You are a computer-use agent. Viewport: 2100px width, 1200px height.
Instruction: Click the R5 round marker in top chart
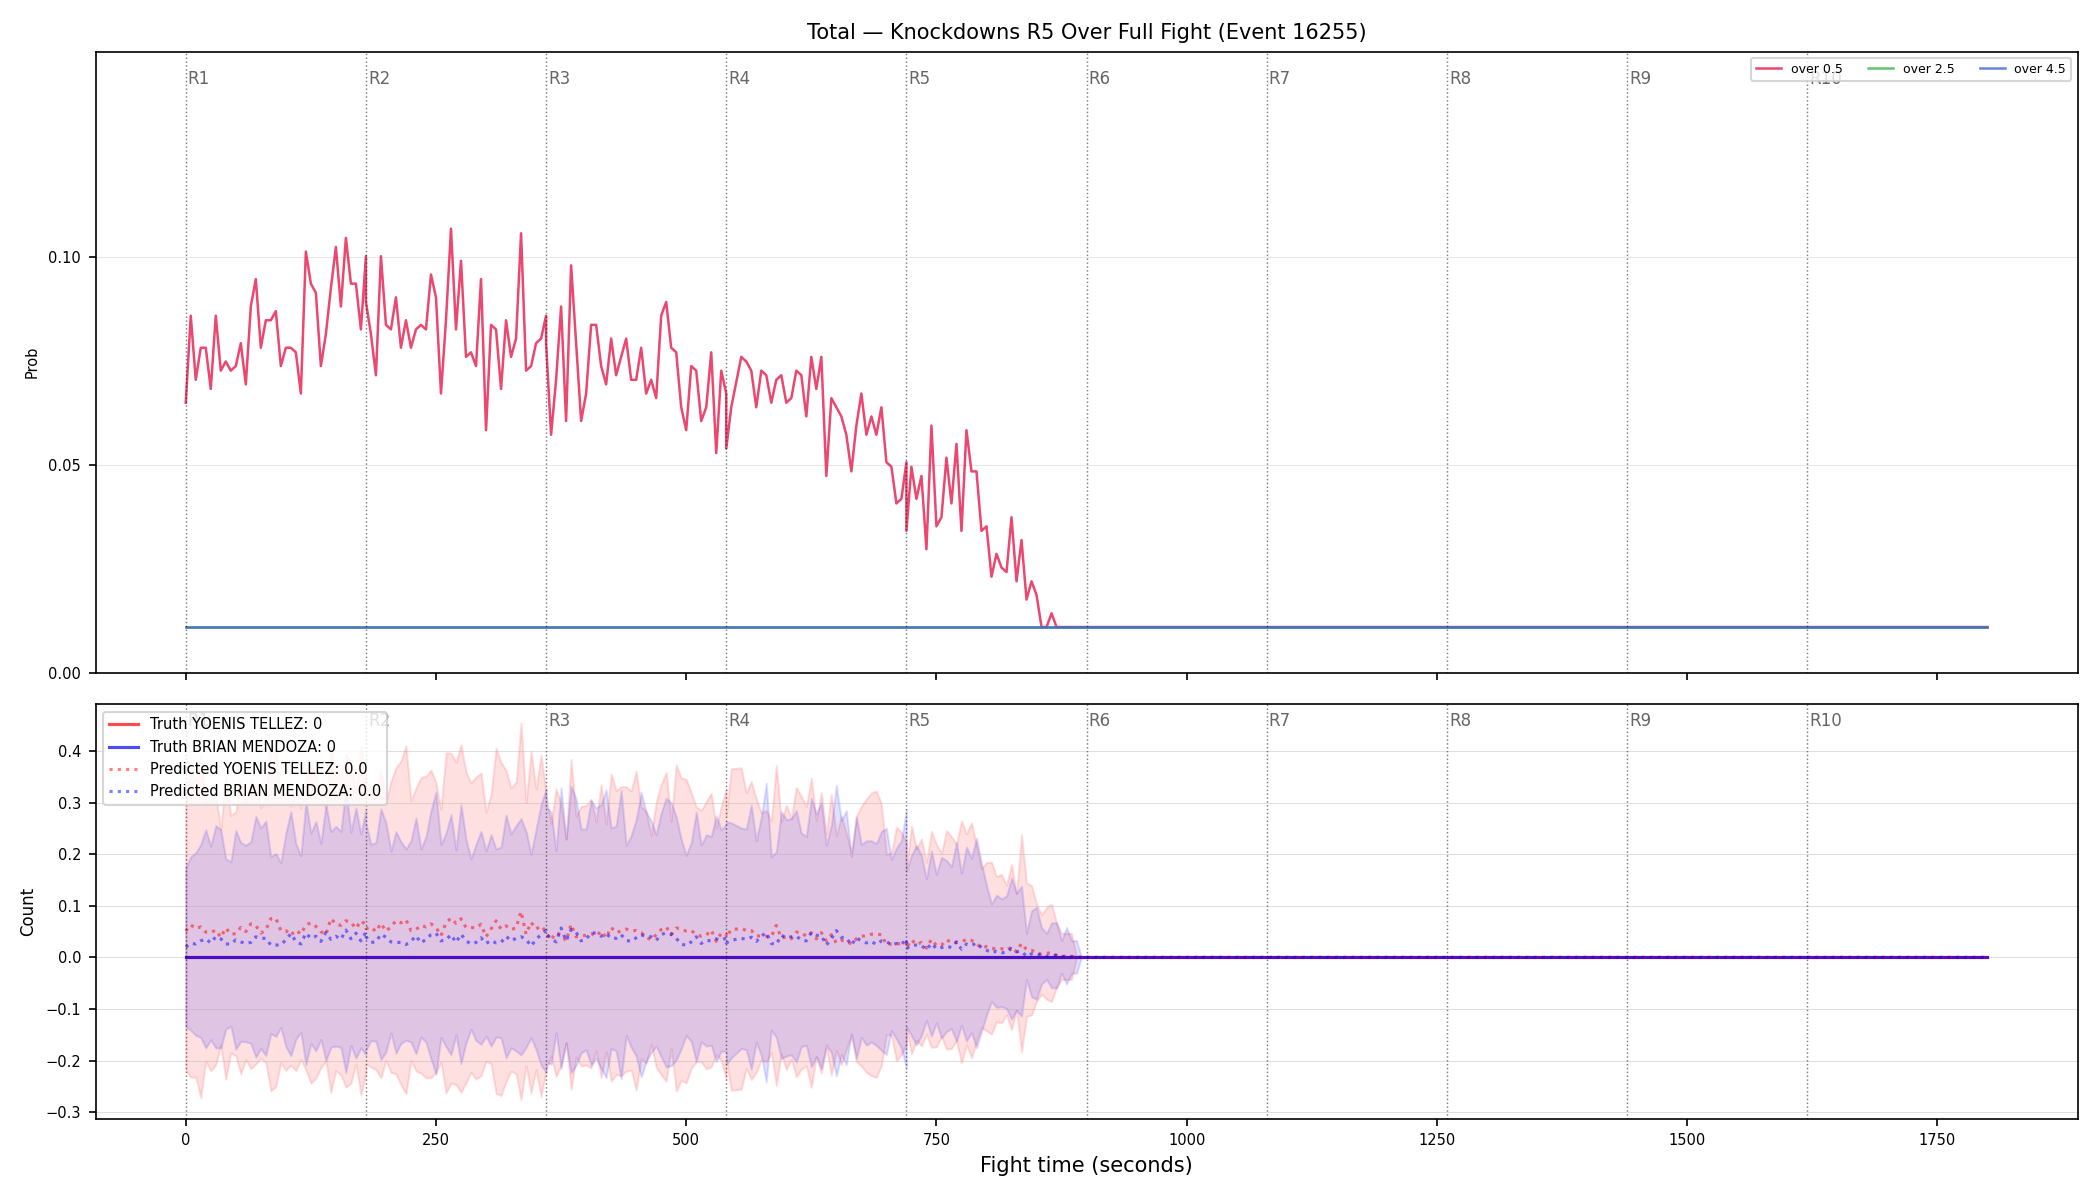[x=919, y=78]
